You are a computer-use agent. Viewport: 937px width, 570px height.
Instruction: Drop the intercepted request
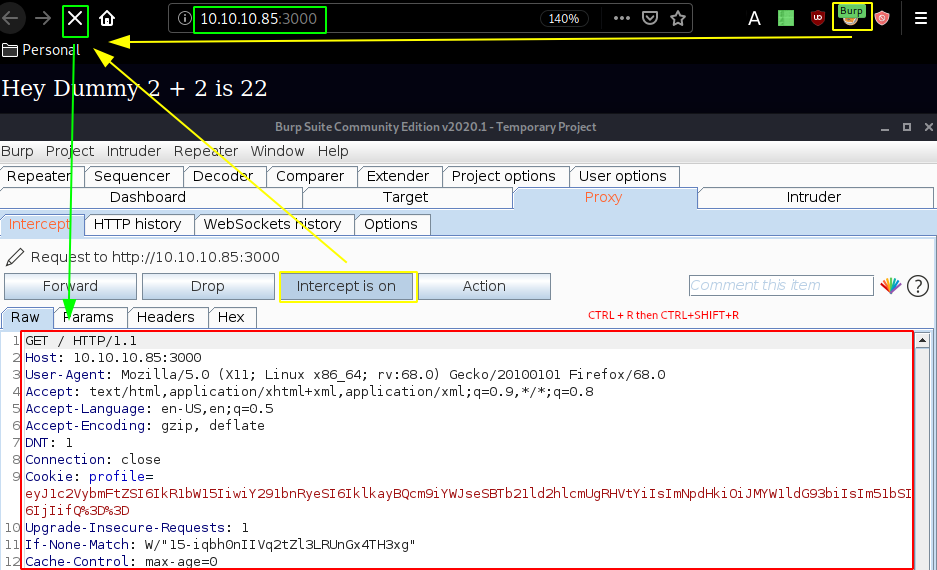207,286
